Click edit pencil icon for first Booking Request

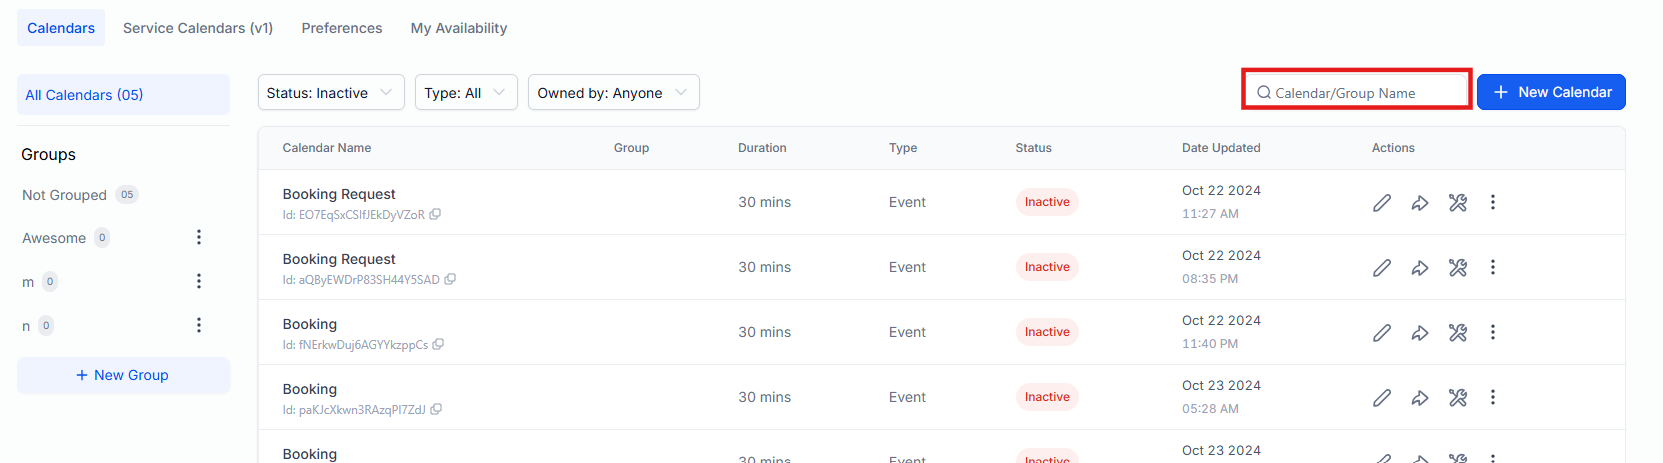(x=1382, y=203)
